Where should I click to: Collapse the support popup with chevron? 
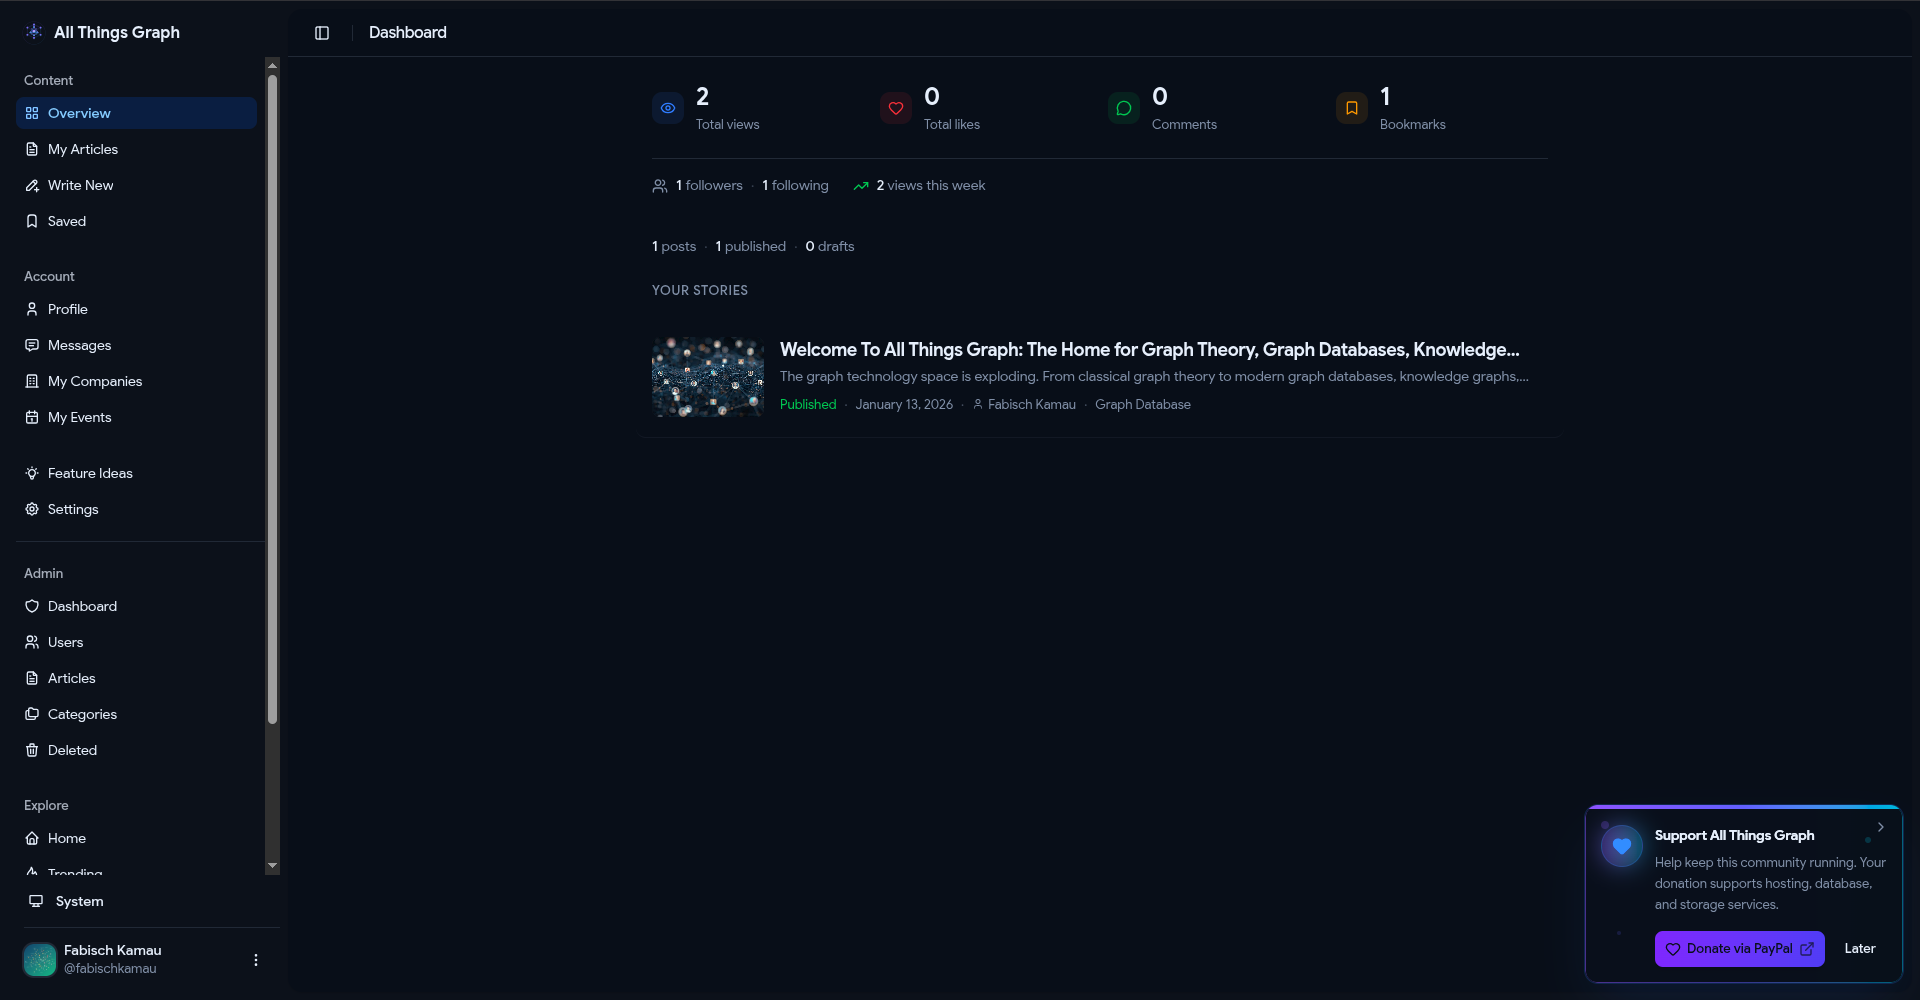[1881, 827]
